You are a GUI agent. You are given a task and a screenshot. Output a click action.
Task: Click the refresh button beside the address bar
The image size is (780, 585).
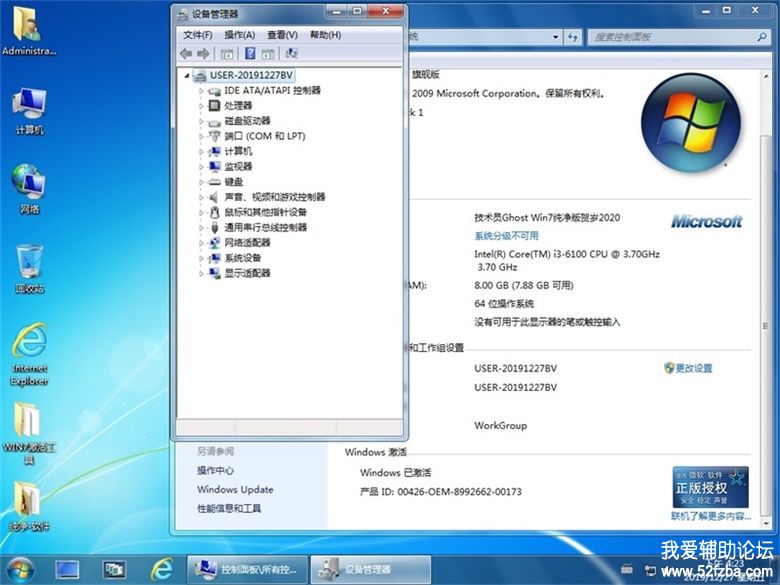(573, 37)
